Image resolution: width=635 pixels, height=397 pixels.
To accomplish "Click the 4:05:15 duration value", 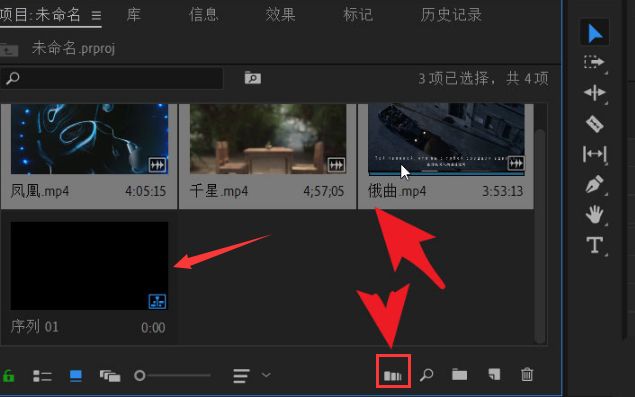I will [145, 191].
